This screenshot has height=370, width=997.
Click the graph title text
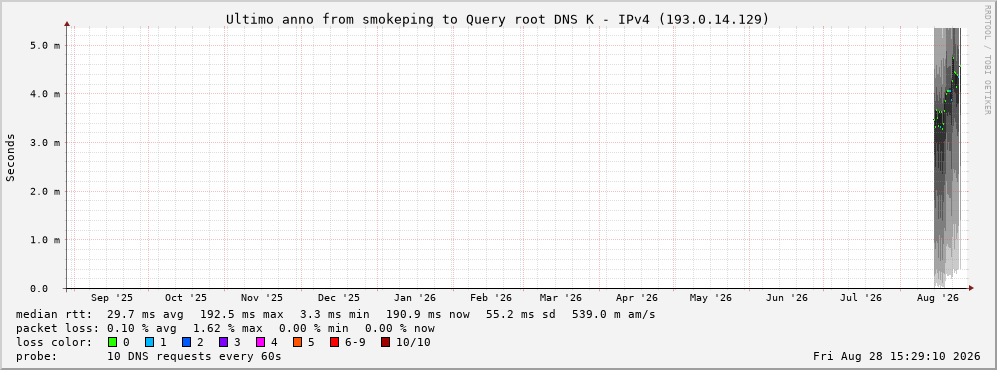pyautogui.click(x=497, y=20)
